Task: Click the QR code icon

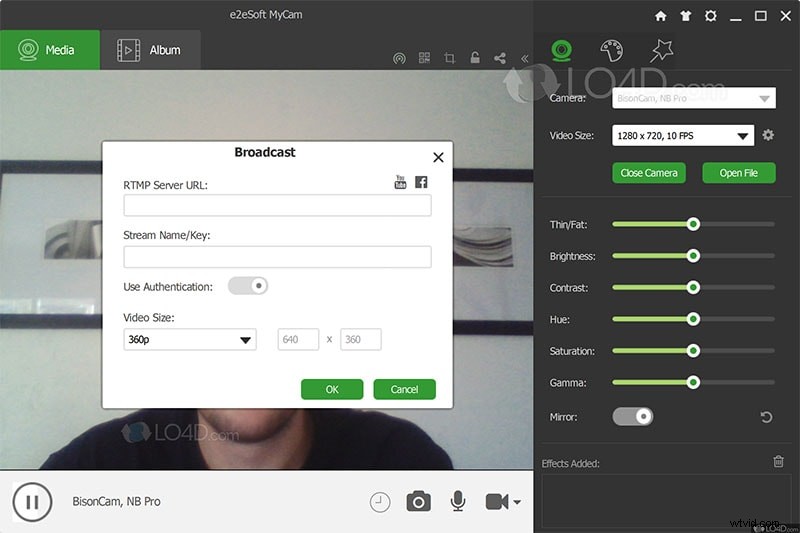Action: tap(424, 58)
